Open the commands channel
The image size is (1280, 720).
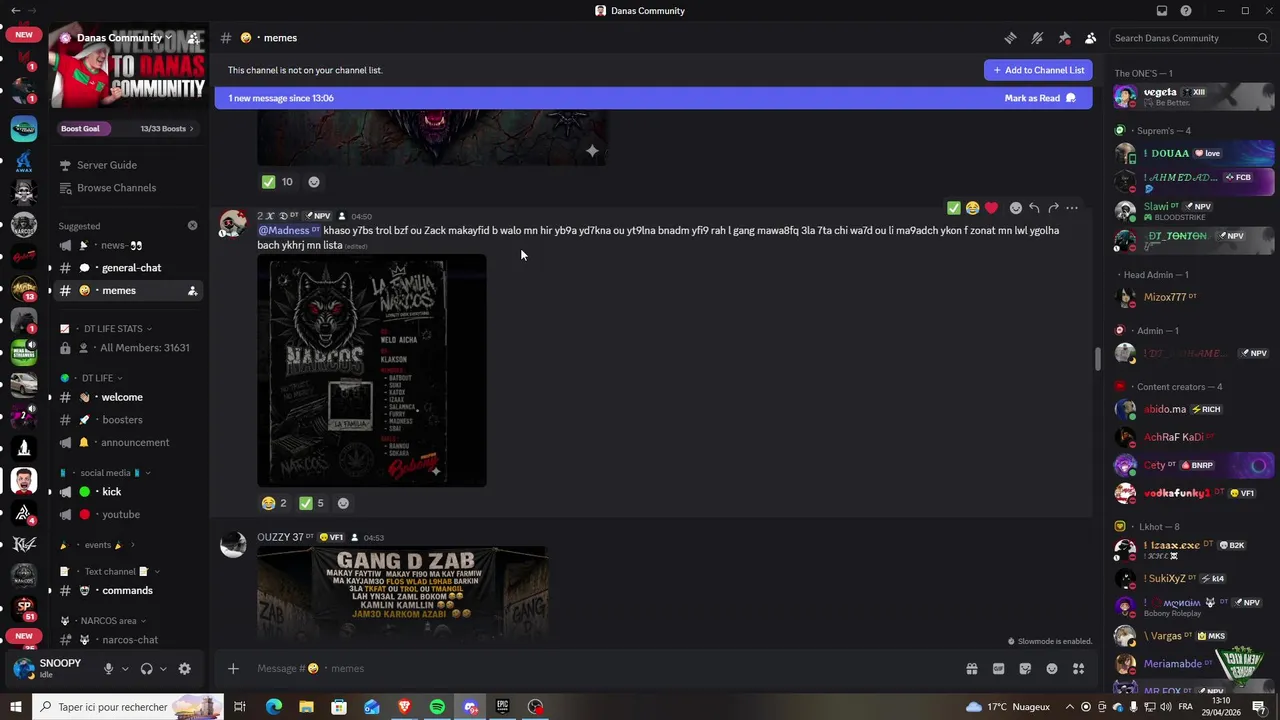[x=127, y=590]
